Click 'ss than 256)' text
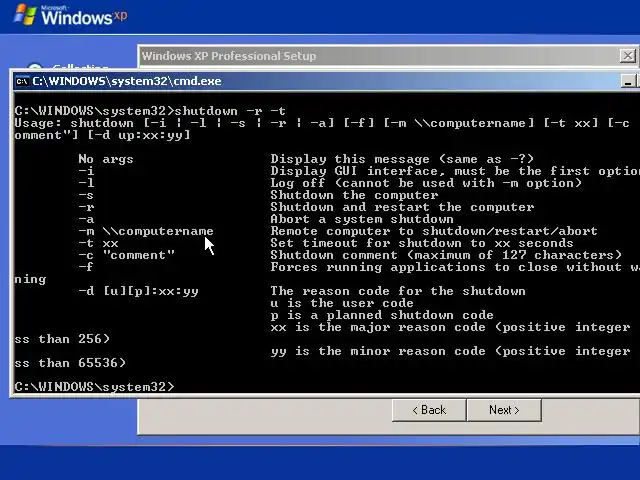 [x=62, y=339]
